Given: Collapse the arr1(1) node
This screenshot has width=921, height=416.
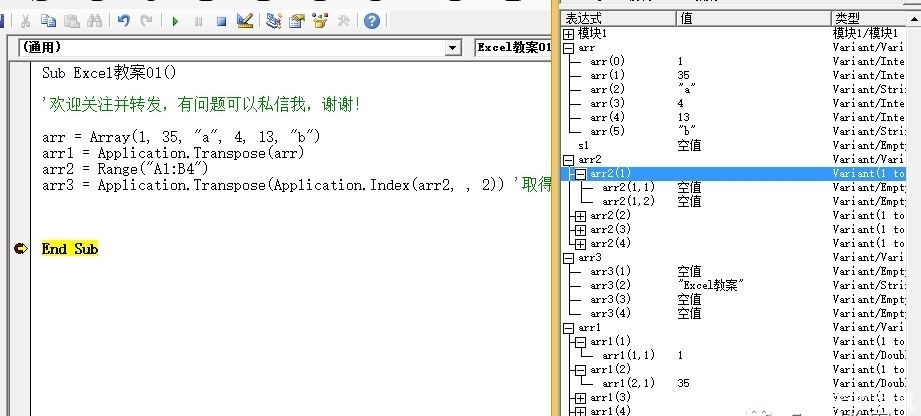Looking at the screenshot, I should point(580,343).
